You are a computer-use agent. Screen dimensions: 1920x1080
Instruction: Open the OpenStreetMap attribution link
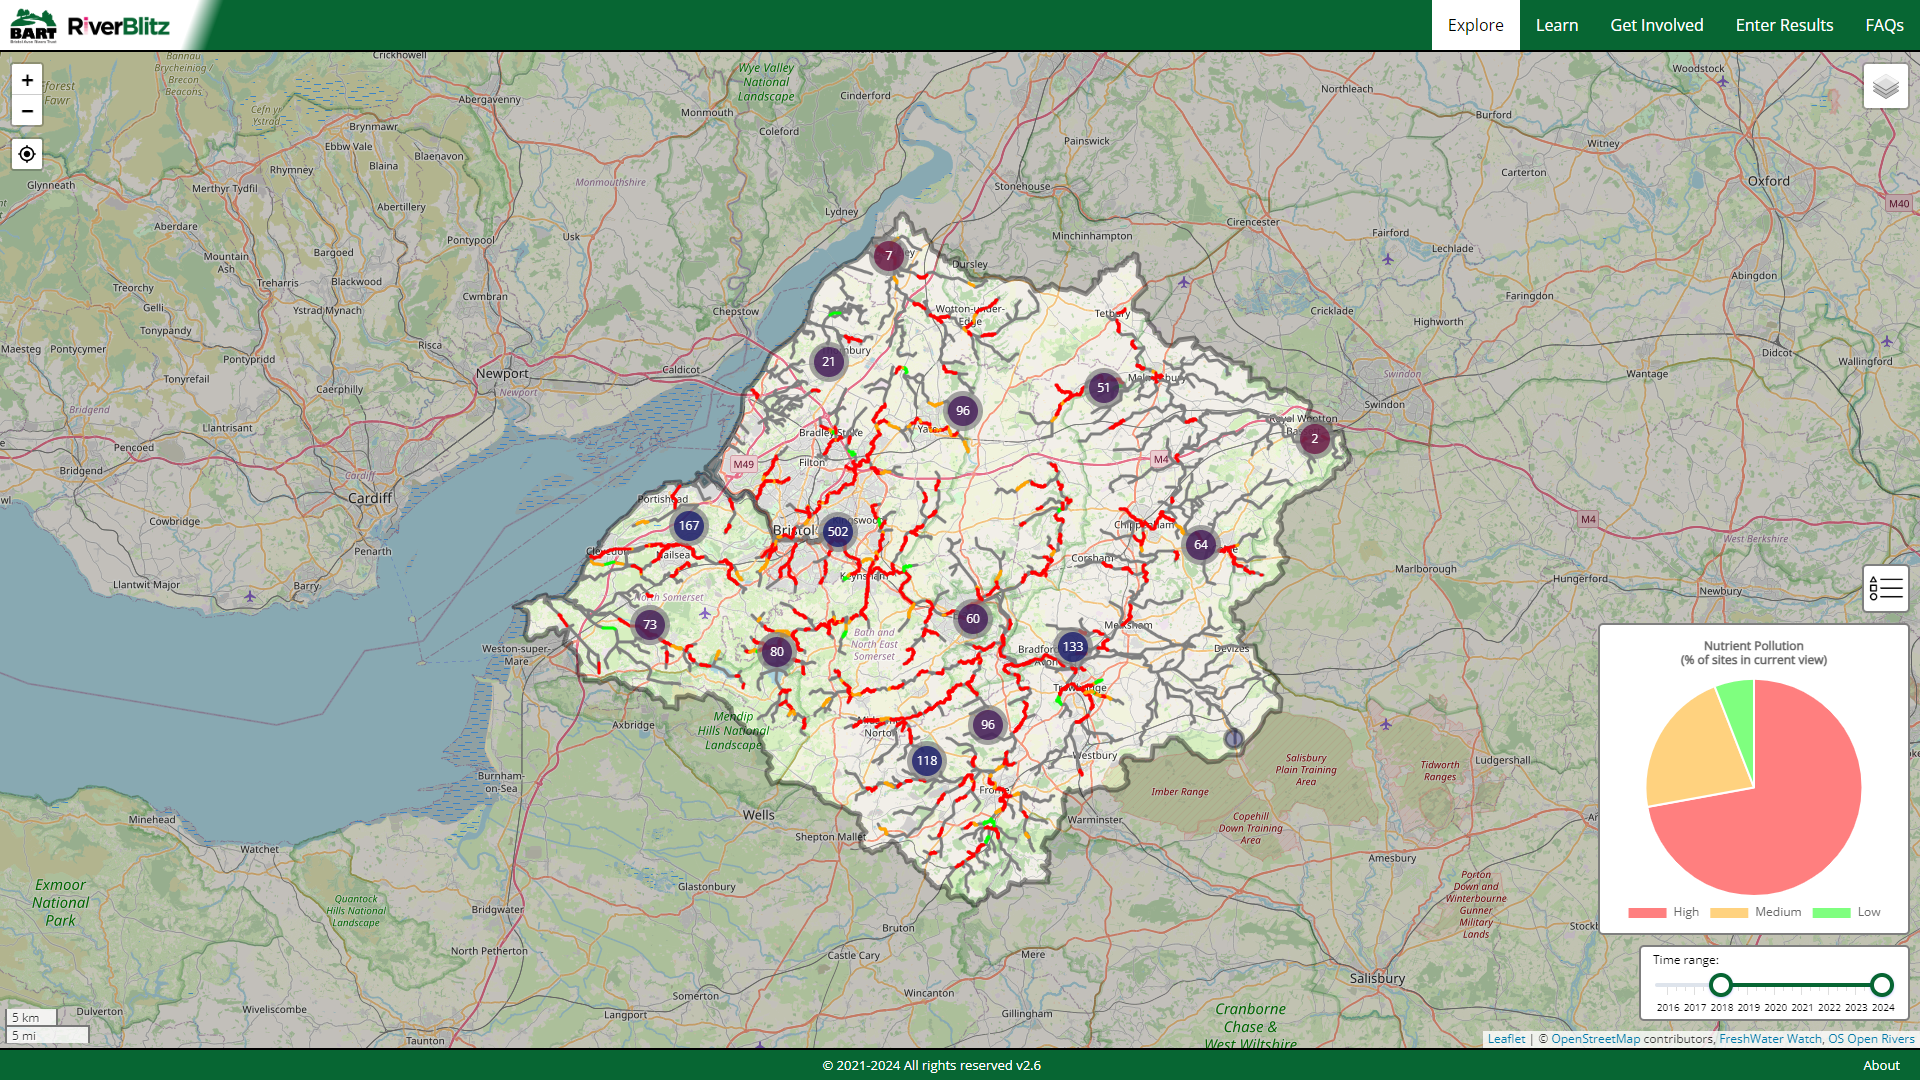click(x=1596, y=1039)
